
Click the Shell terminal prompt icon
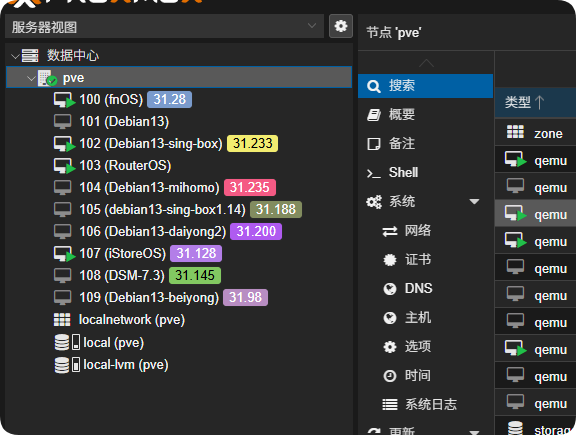(x=374, y=173)
